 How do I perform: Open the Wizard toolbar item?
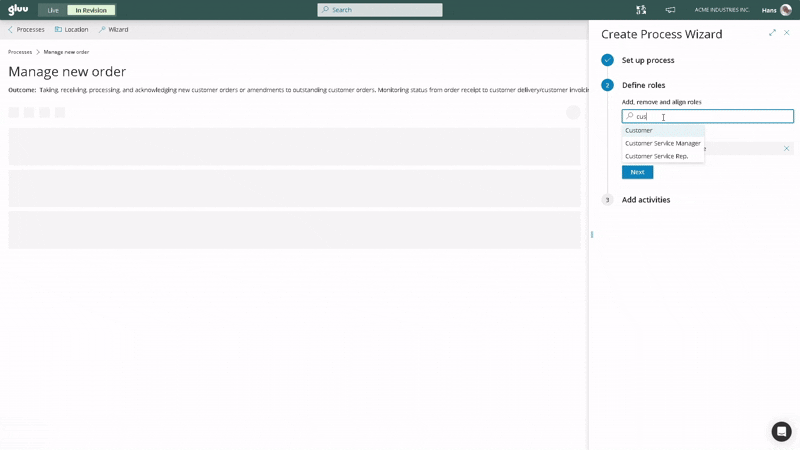113,30
